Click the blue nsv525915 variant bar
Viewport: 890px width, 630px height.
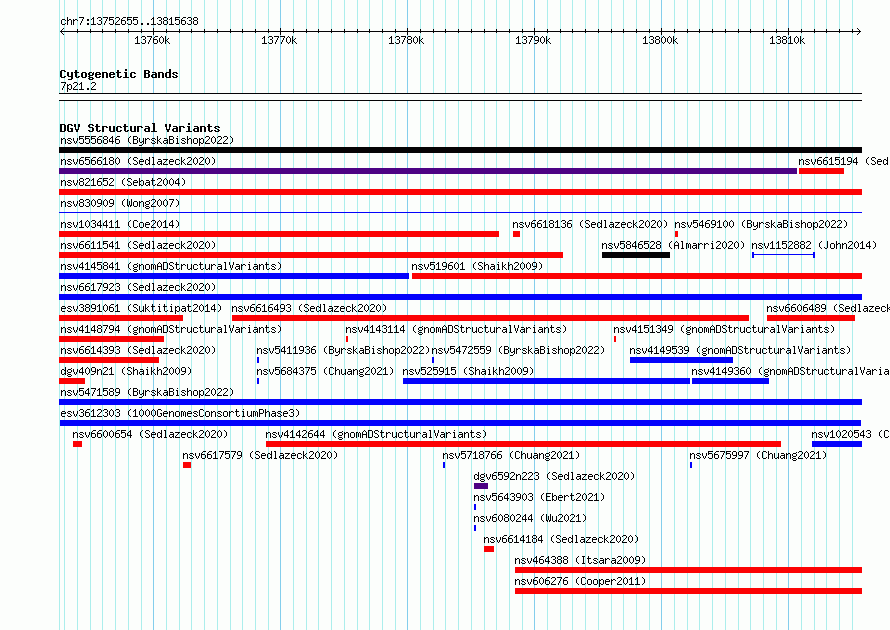(546, 381)
